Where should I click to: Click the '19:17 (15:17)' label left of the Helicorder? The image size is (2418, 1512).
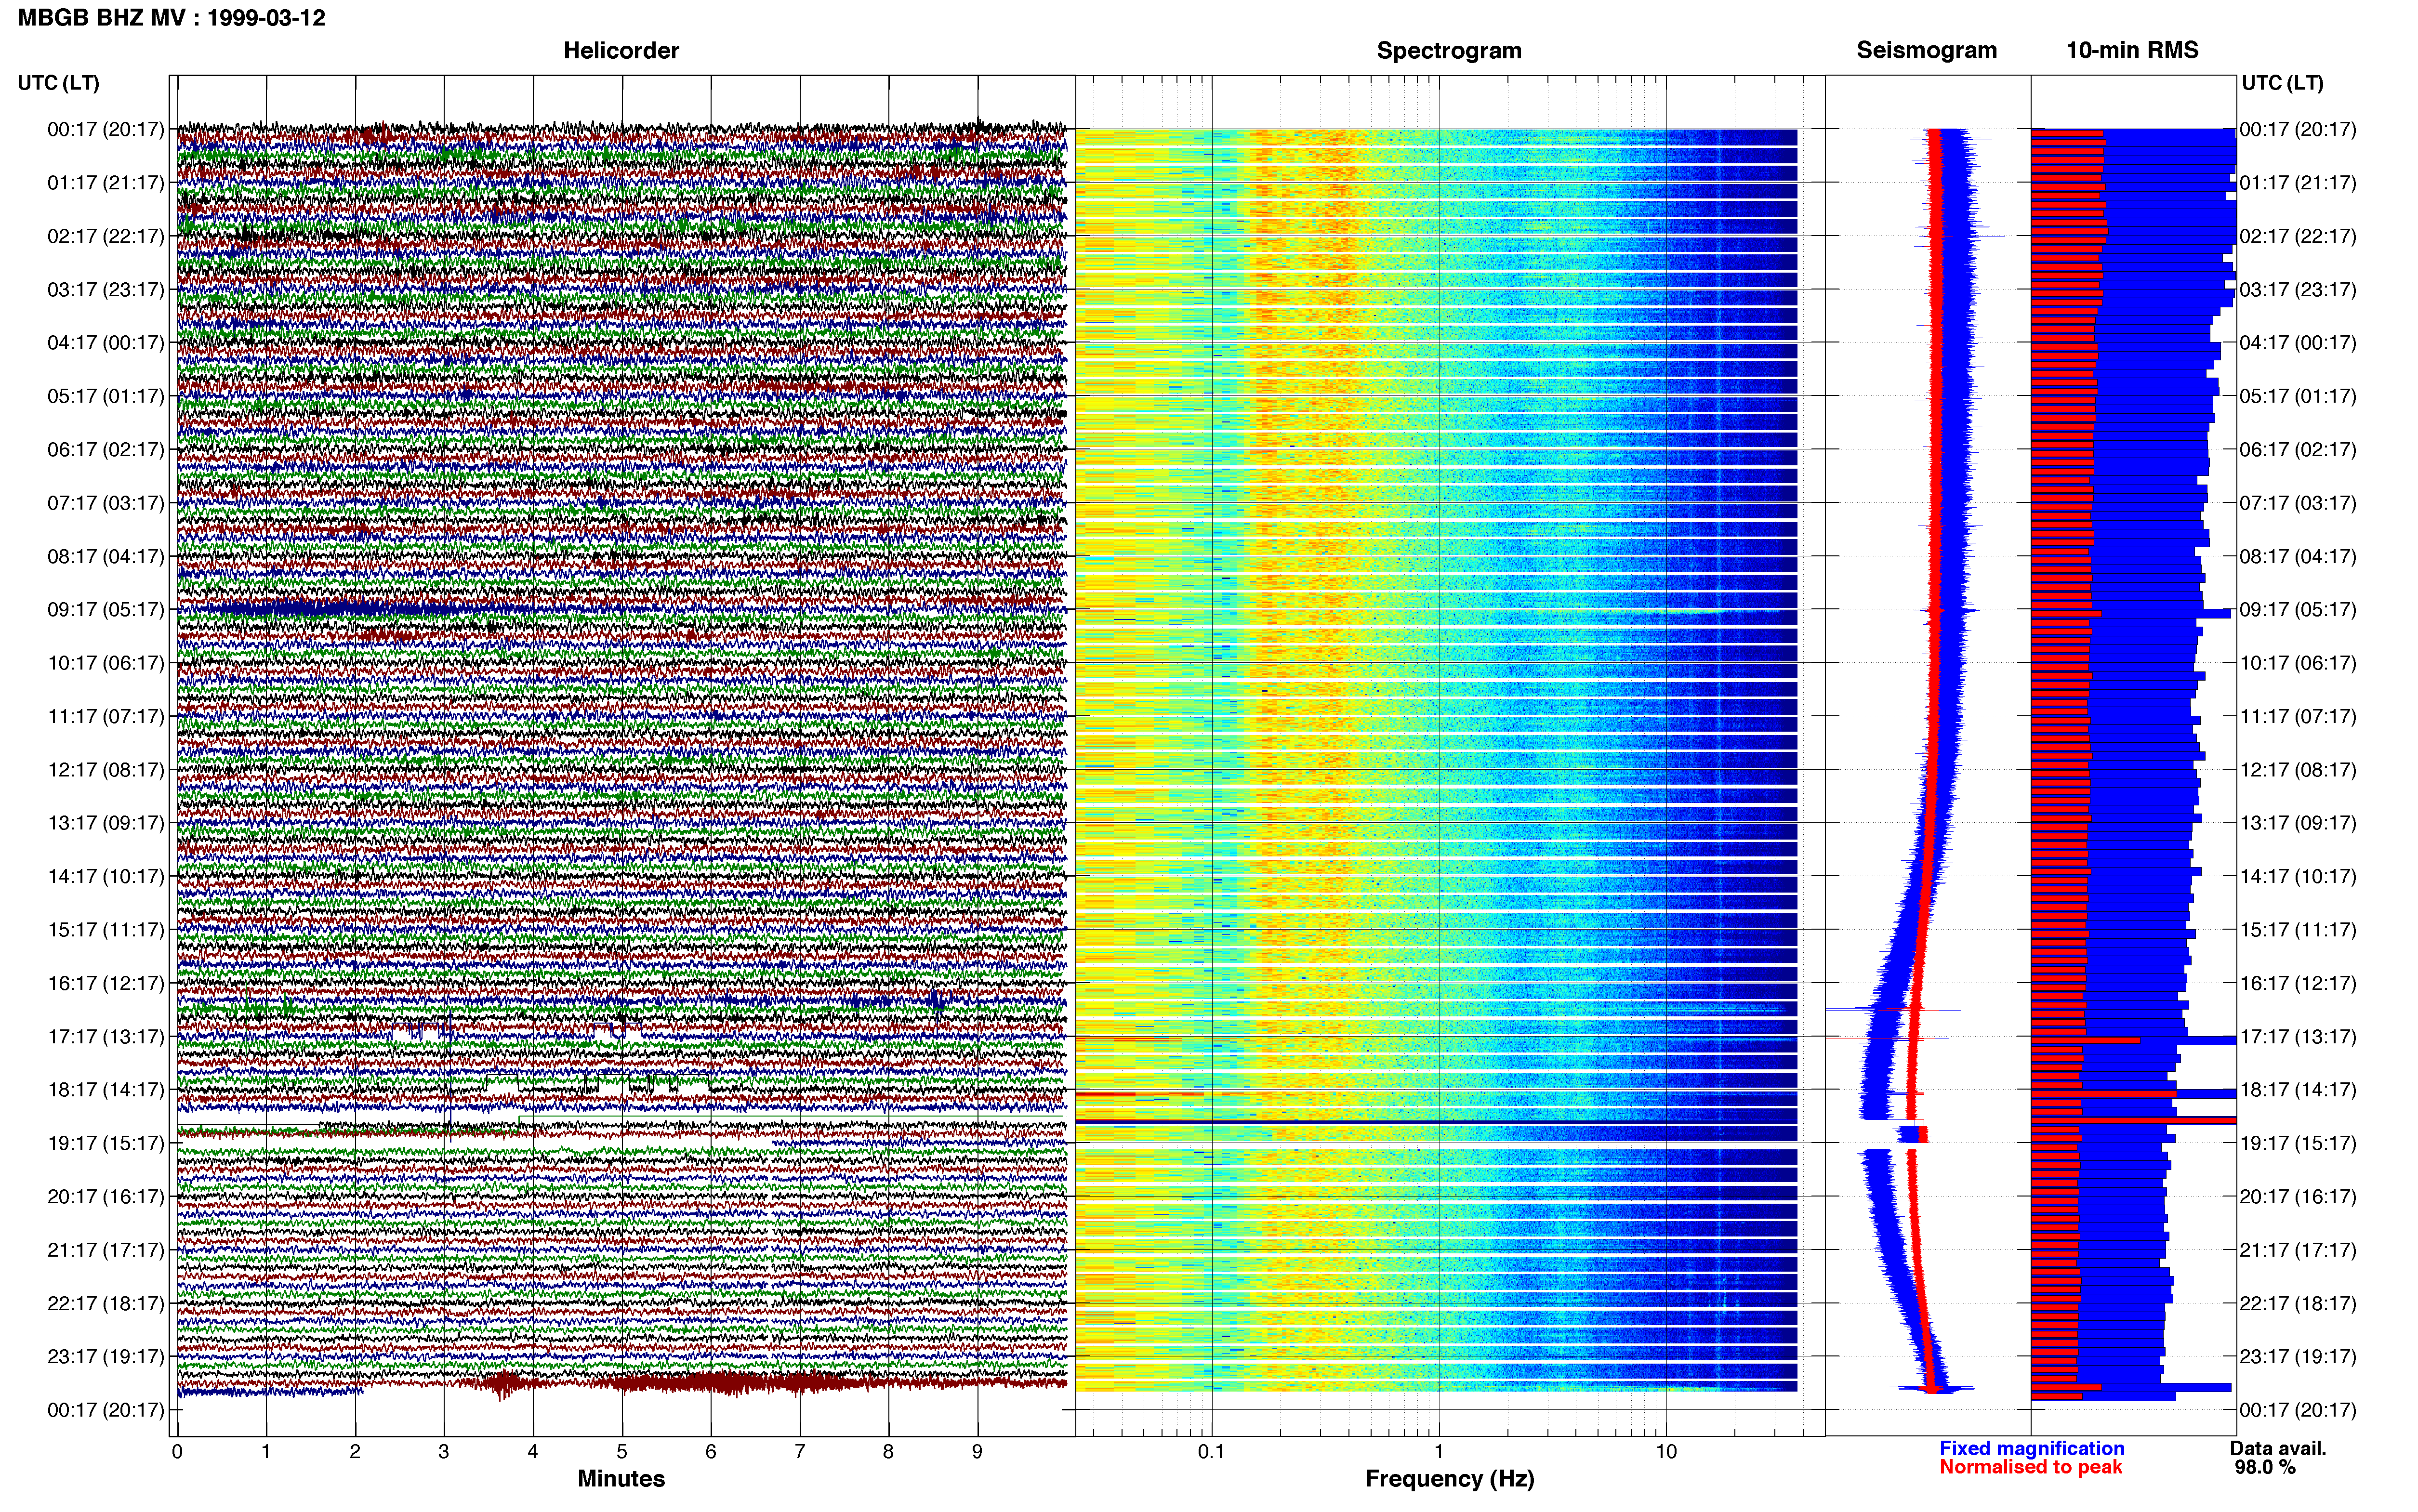pos(106,1143)
